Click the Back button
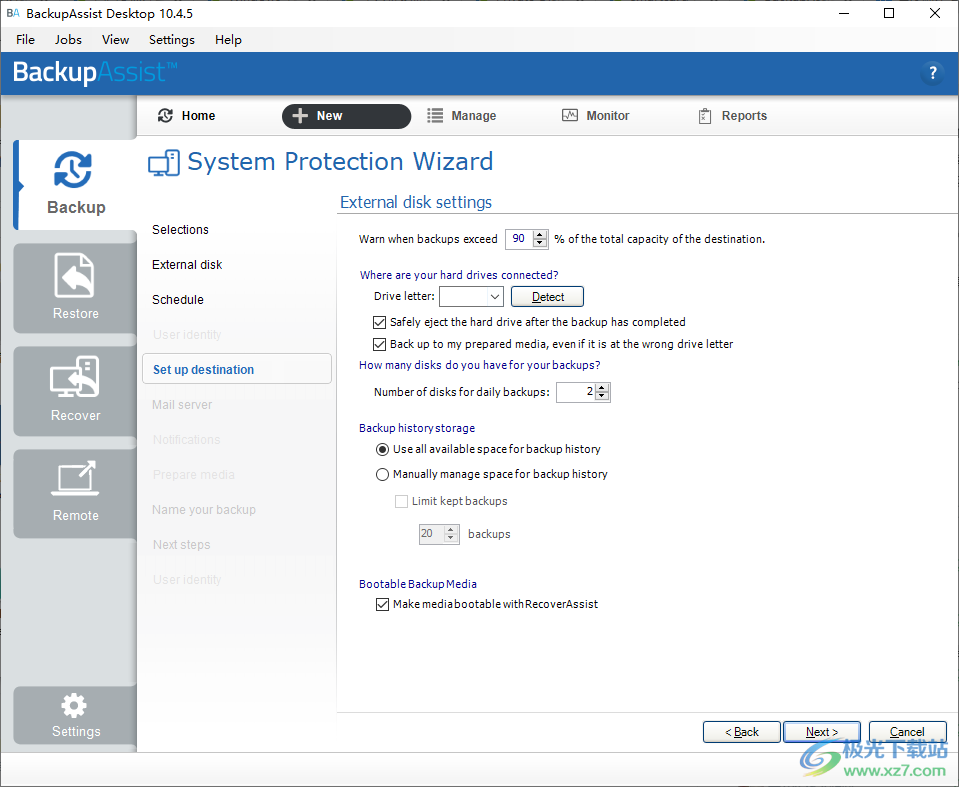The width and height of the screenshot is (959, 787). click(x=742, y=732)
